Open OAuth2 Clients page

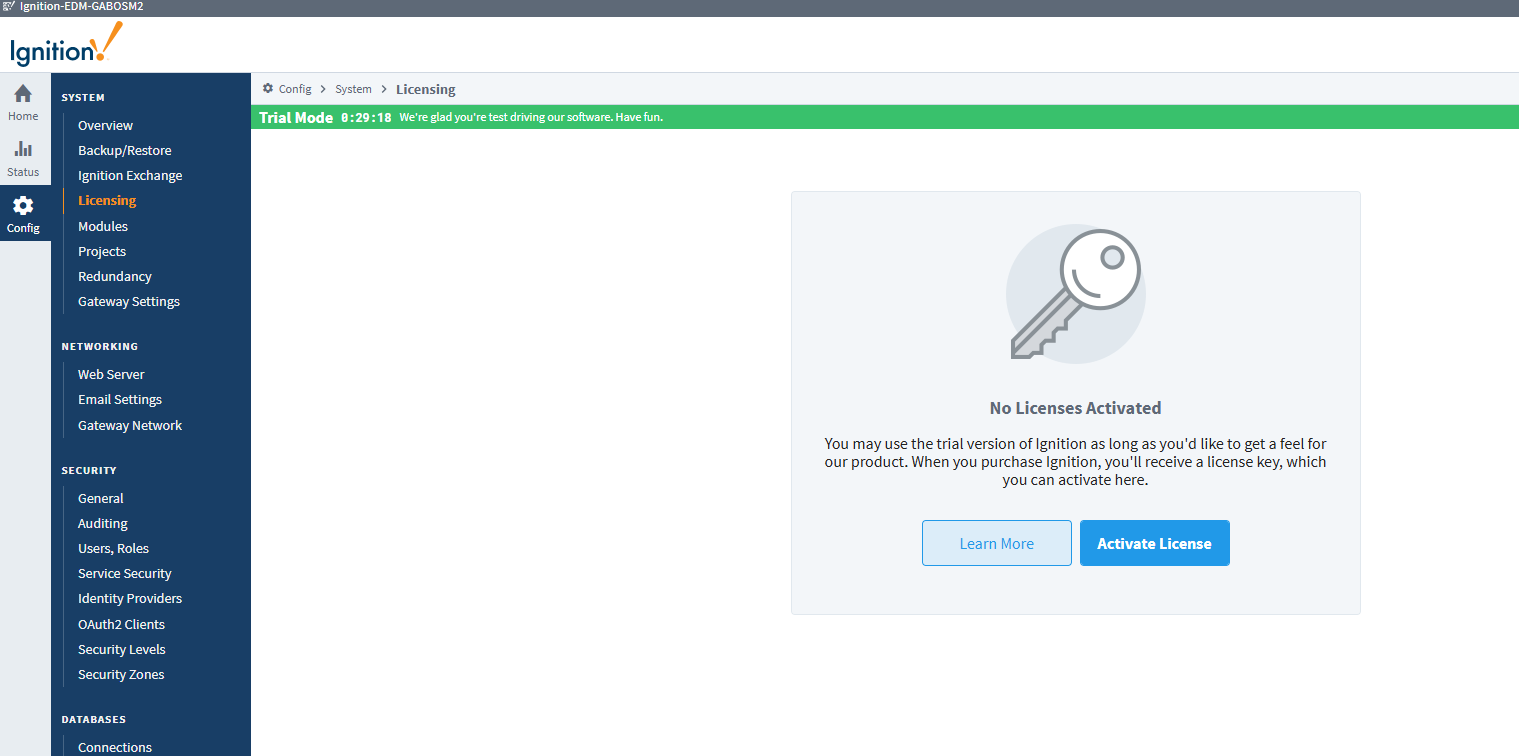point(121,624)
